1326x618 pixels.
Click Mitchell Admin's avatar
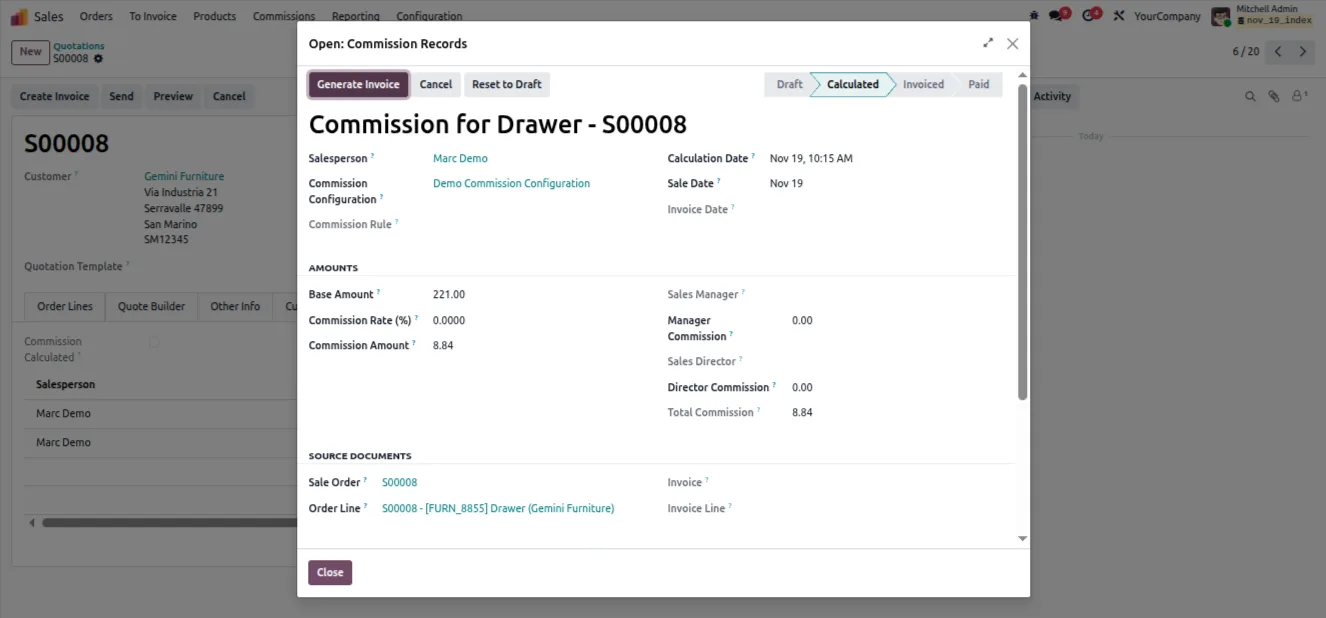coord(1221,16)
